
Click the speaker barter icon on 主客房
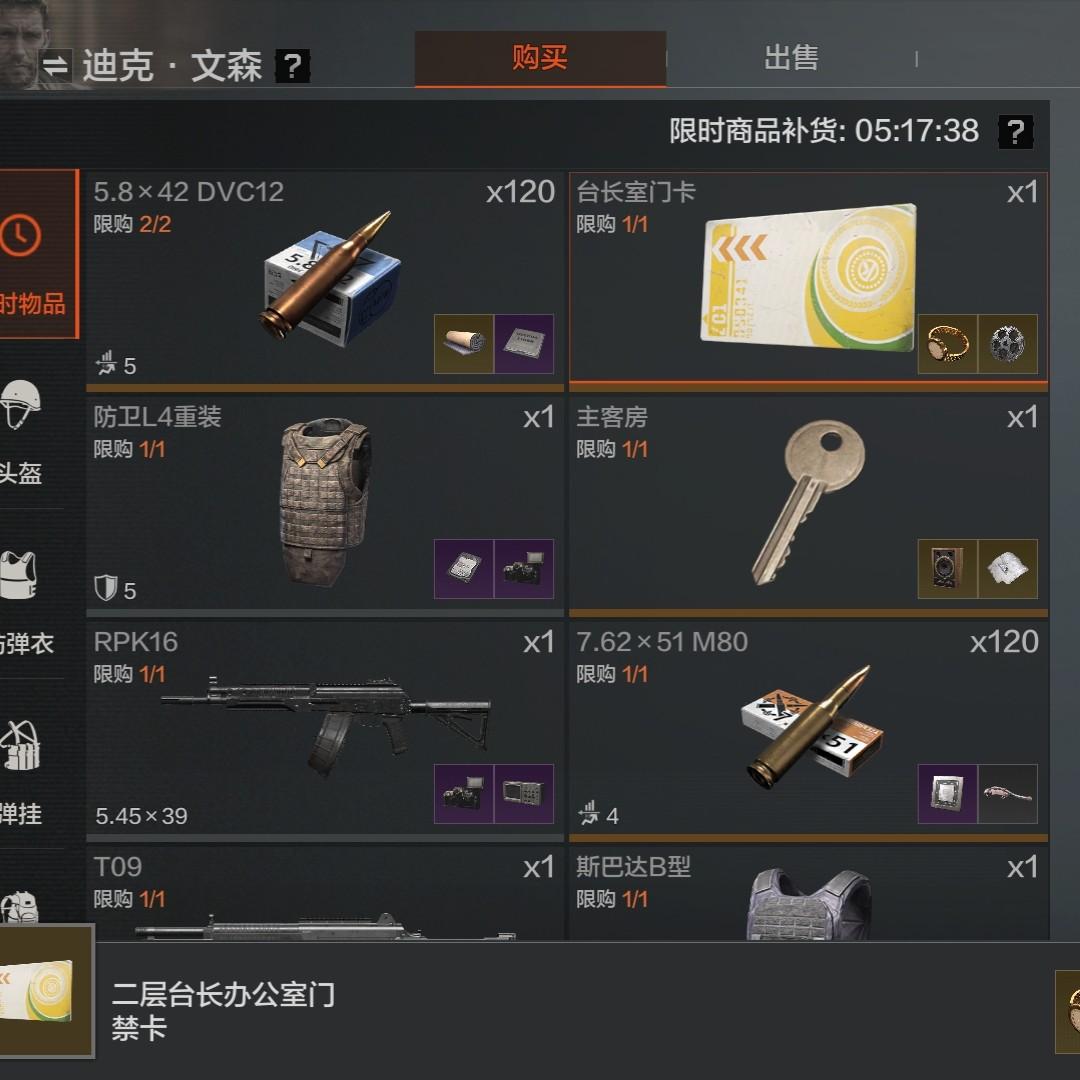tap(948, 569)
